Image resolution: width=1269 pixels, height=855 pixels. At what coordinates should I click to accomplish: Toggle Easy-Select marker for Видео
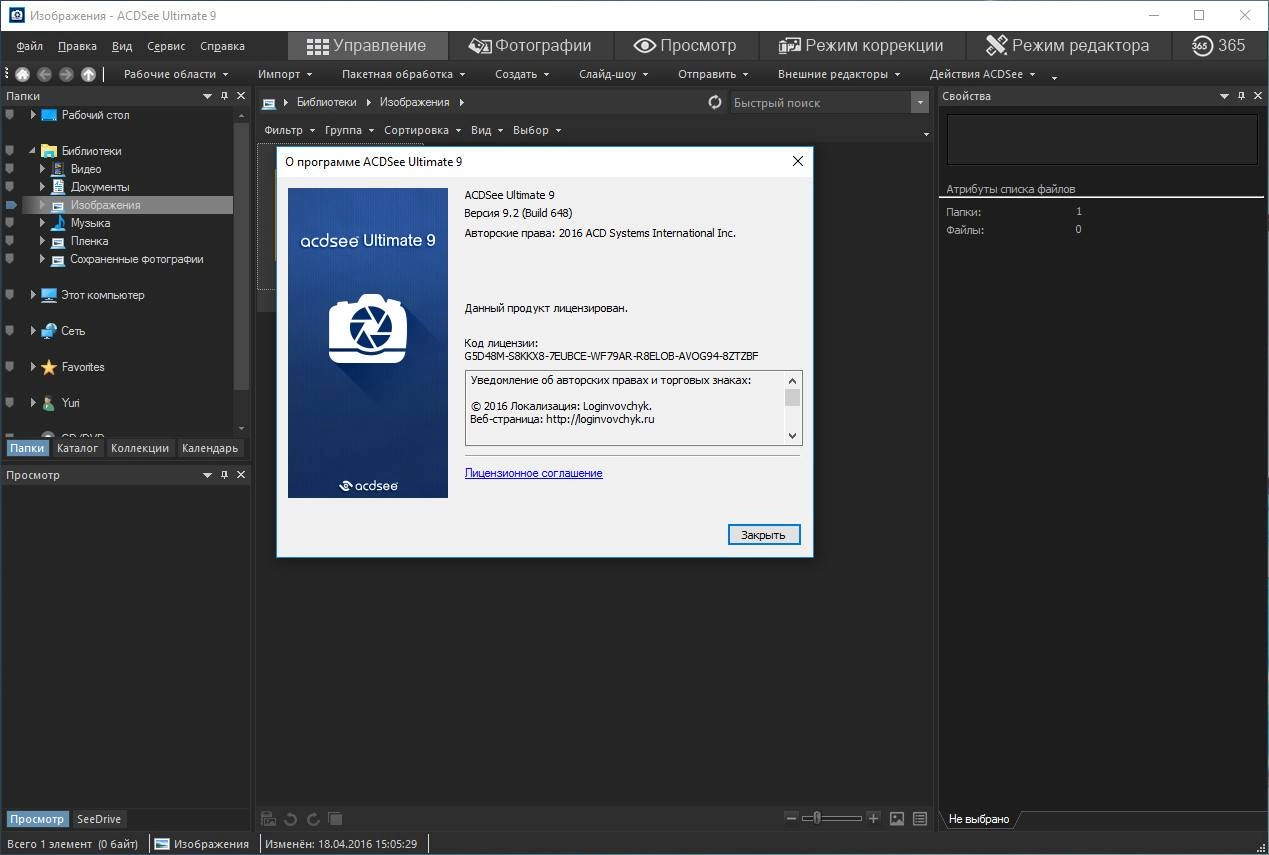click(x=11, y=169)
